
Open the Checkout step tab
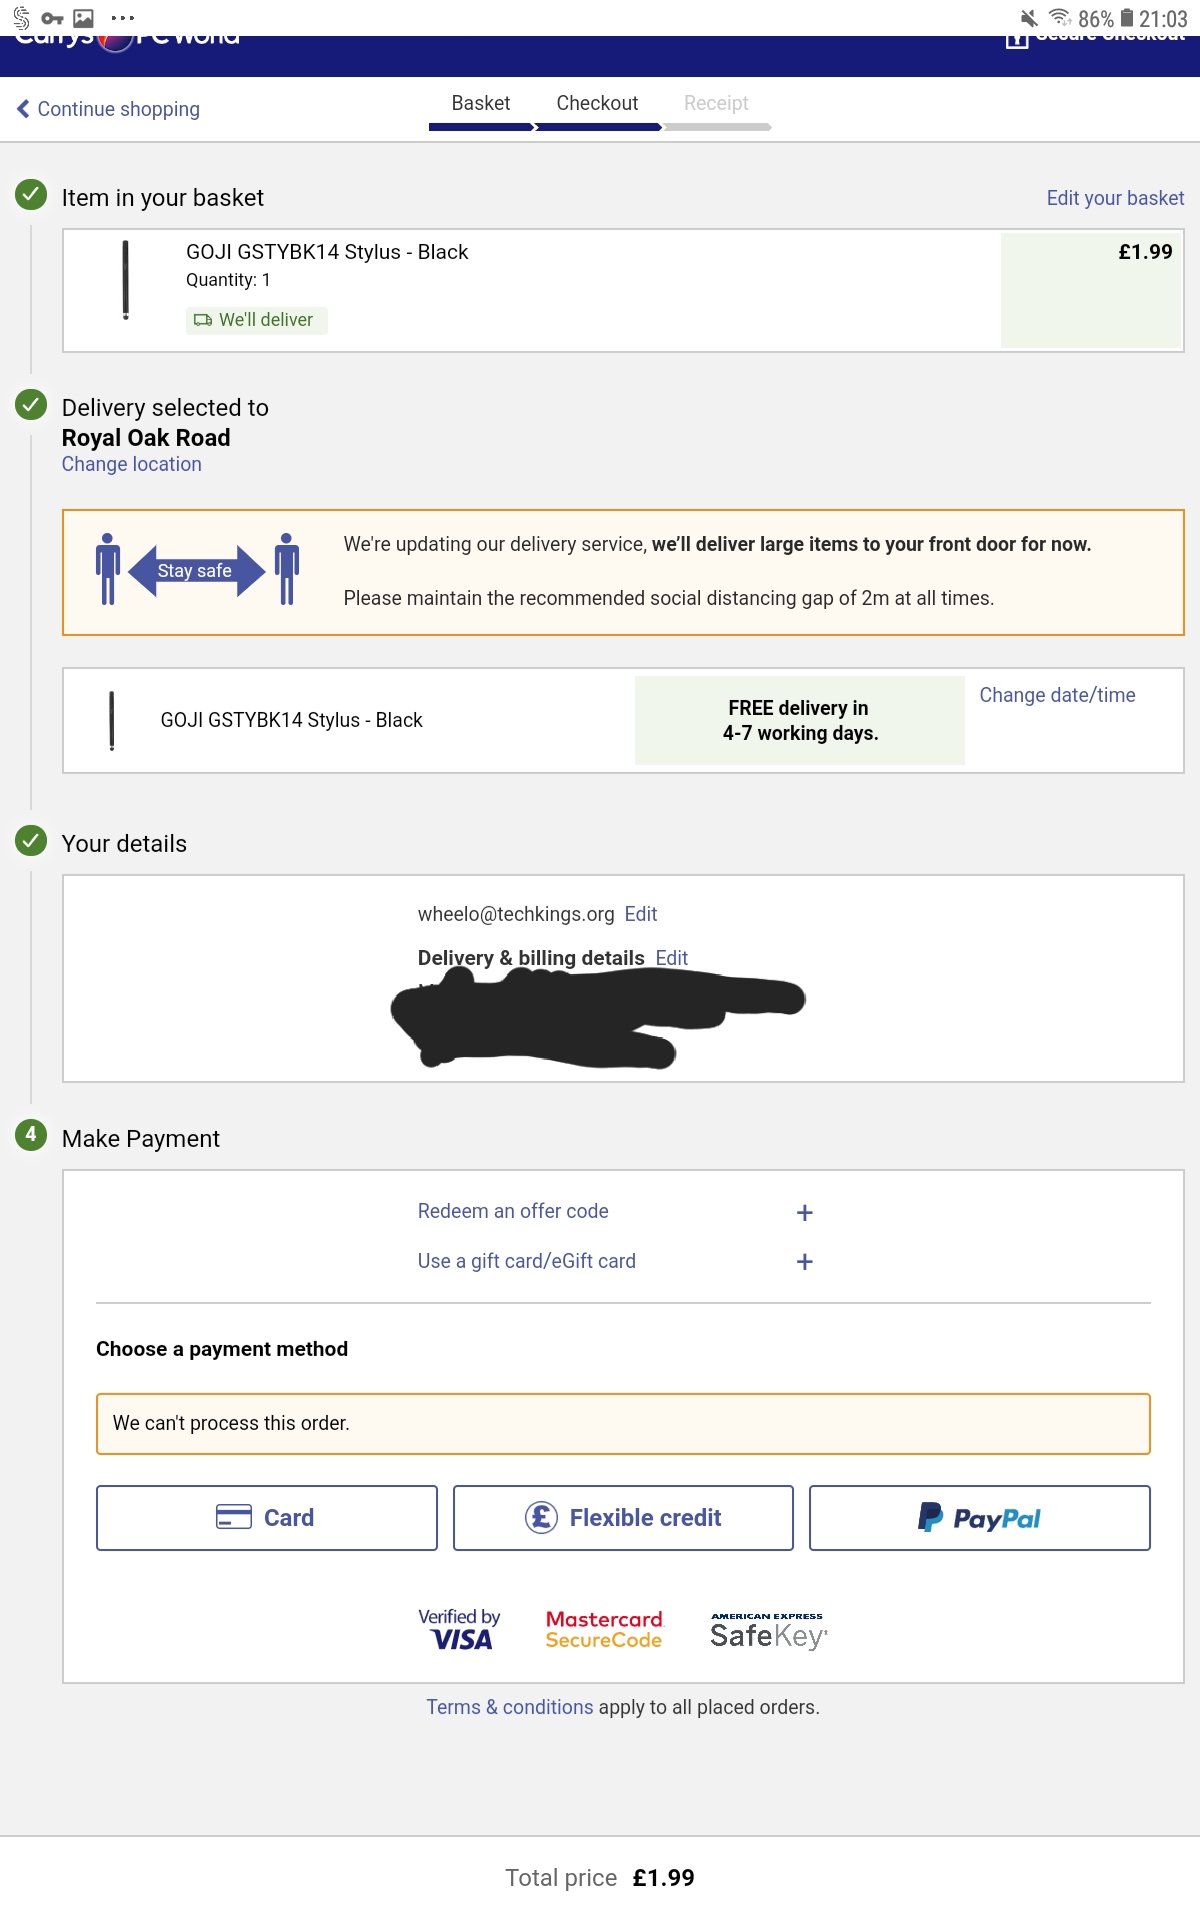coord(597,103)
